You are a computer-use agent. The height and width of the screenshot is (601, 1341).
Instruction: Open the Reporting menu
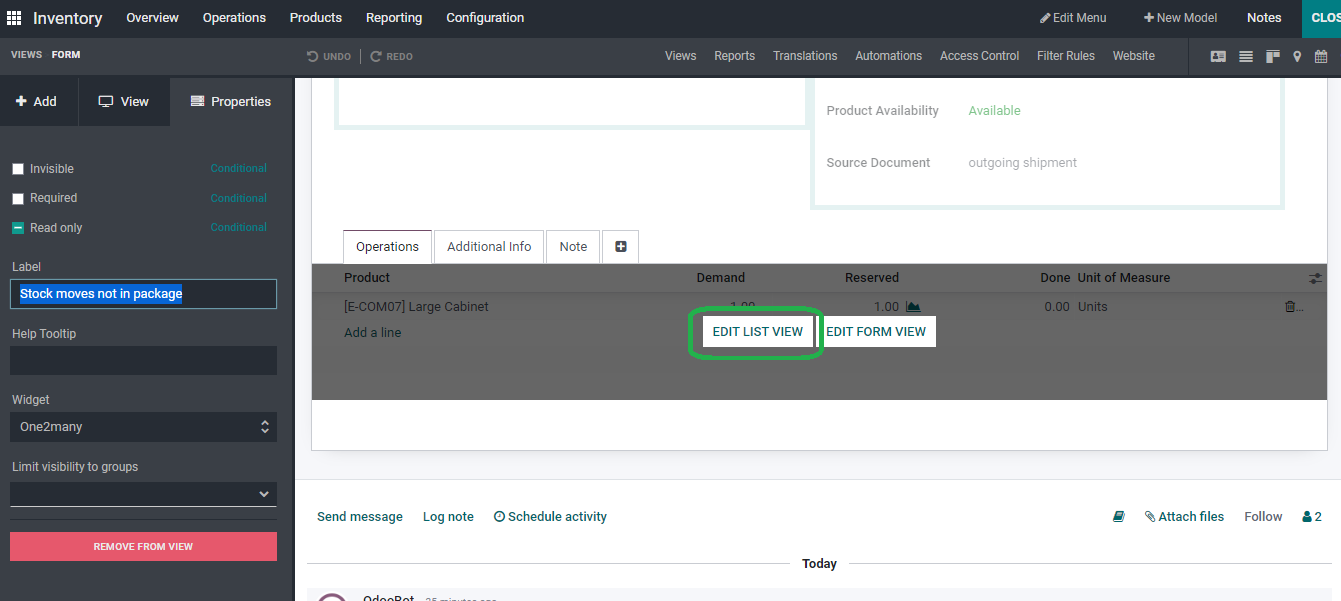point(394,18)
